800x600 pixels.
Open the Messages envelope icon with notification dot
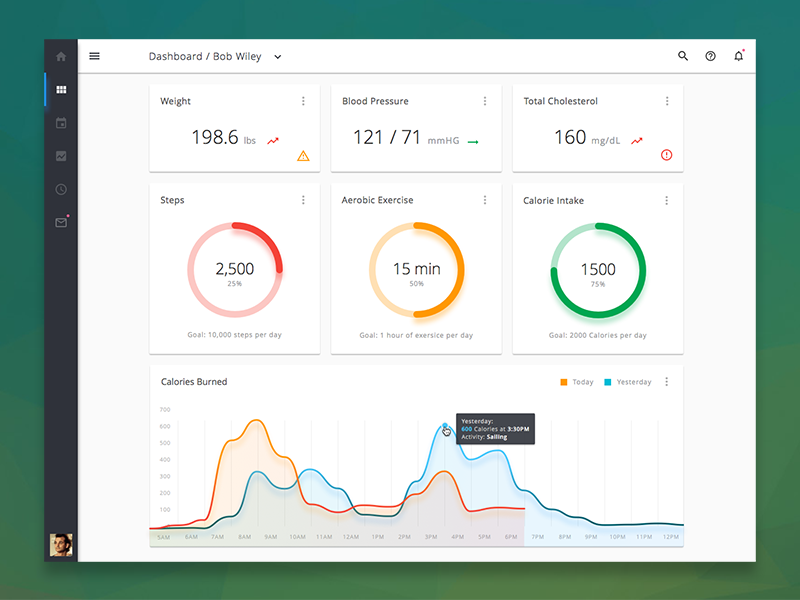point(60,222)
